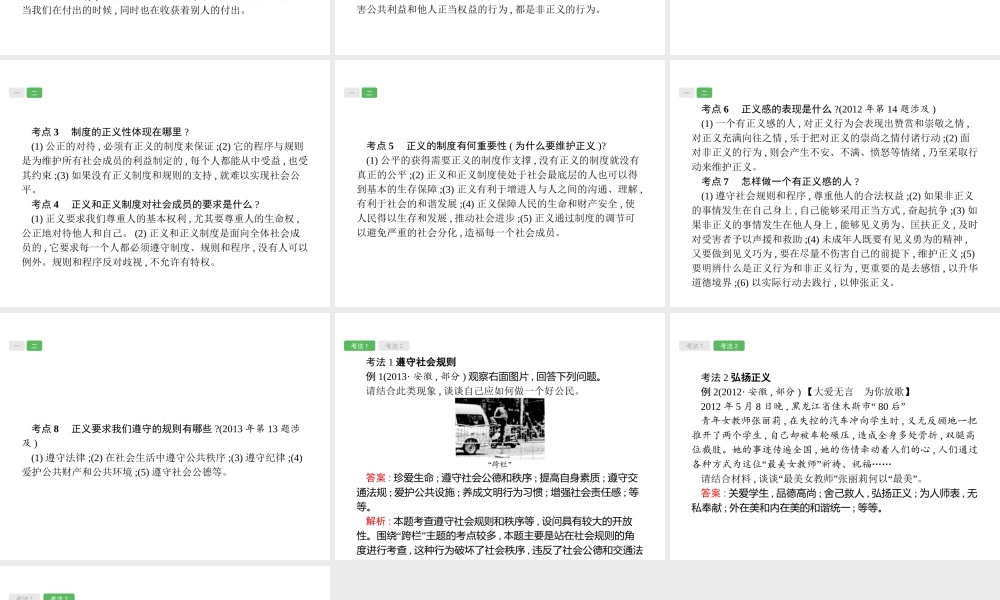Click the heading 考点7 怎样做一个有正义感的人
The height and width of the screenshot is (600, 1000).
780,182
